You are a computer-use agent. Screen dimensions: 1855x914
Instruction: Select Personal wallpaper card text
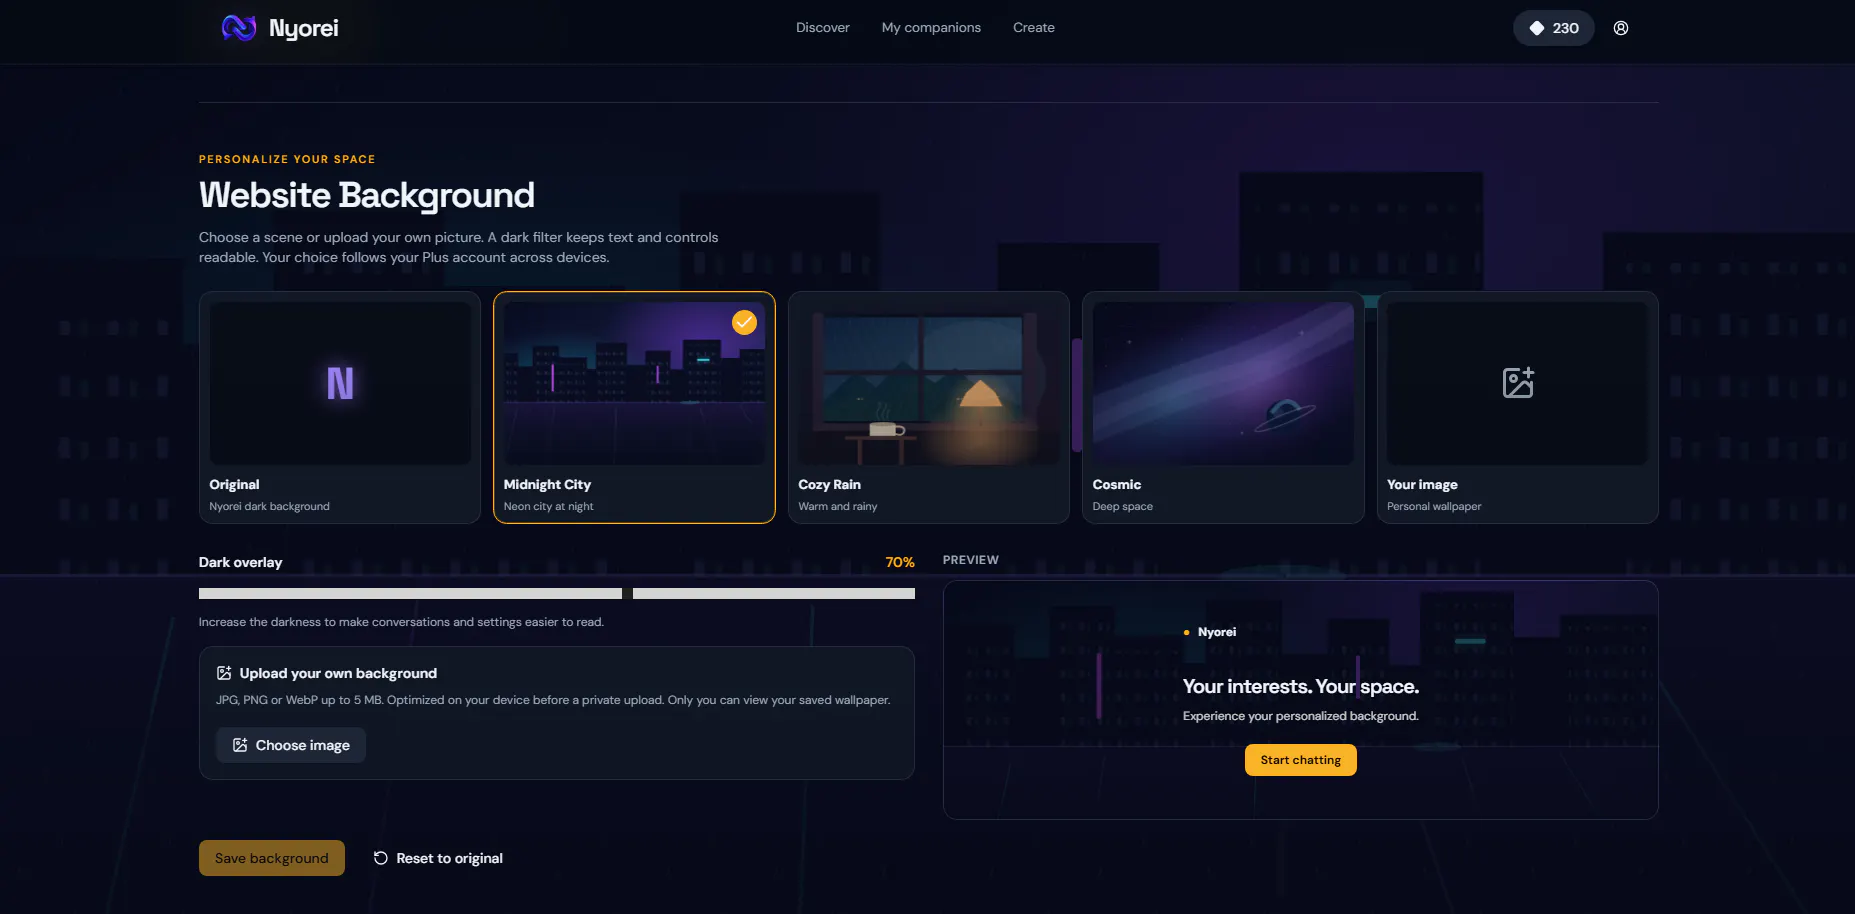coord(1434,506)
